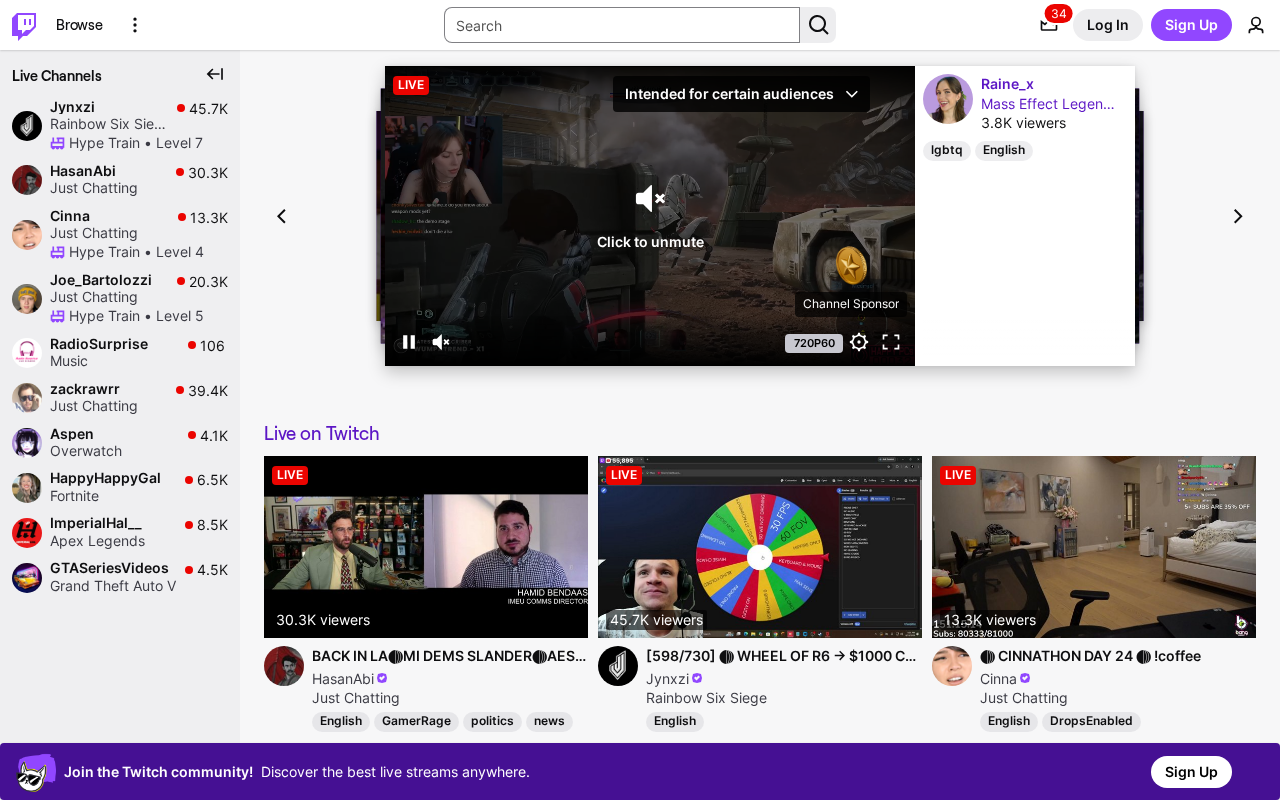The height and width of the screenshot is (800, 1280).
Task: Open the CINNATHON DAY 24 stream title
Action: (x=1090, y=656)
